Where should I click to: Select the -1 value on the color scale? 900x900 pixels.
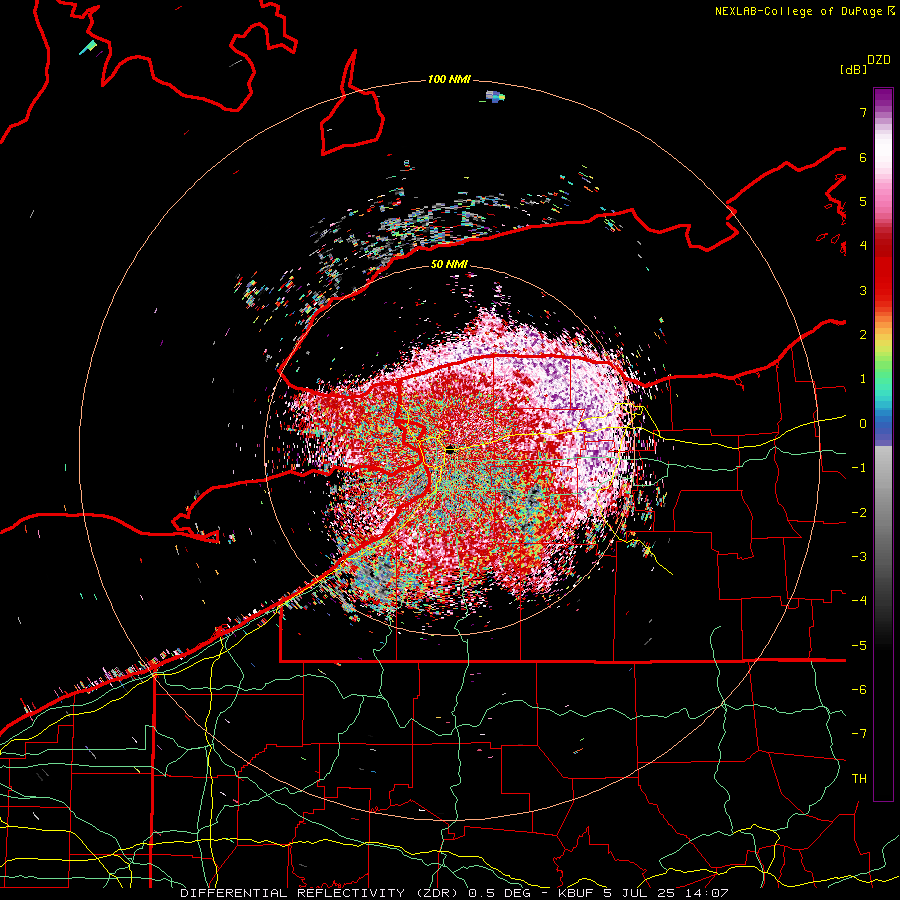[x=859, y=468]
